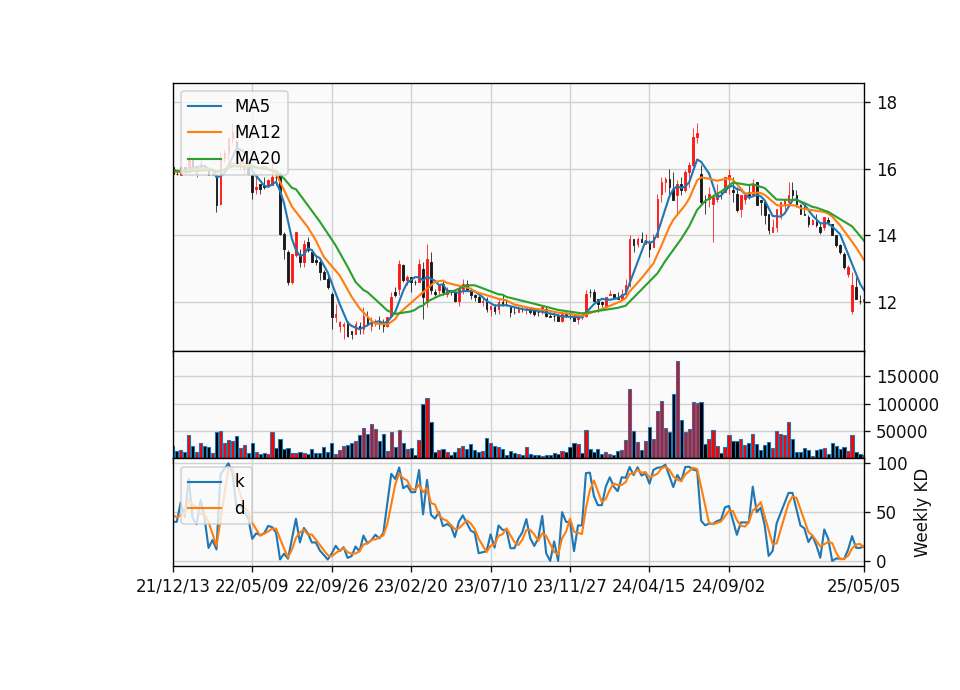The image size is (960, 690).
Task: Click the 50000 volume axis tick
Action: coord(902,432)
